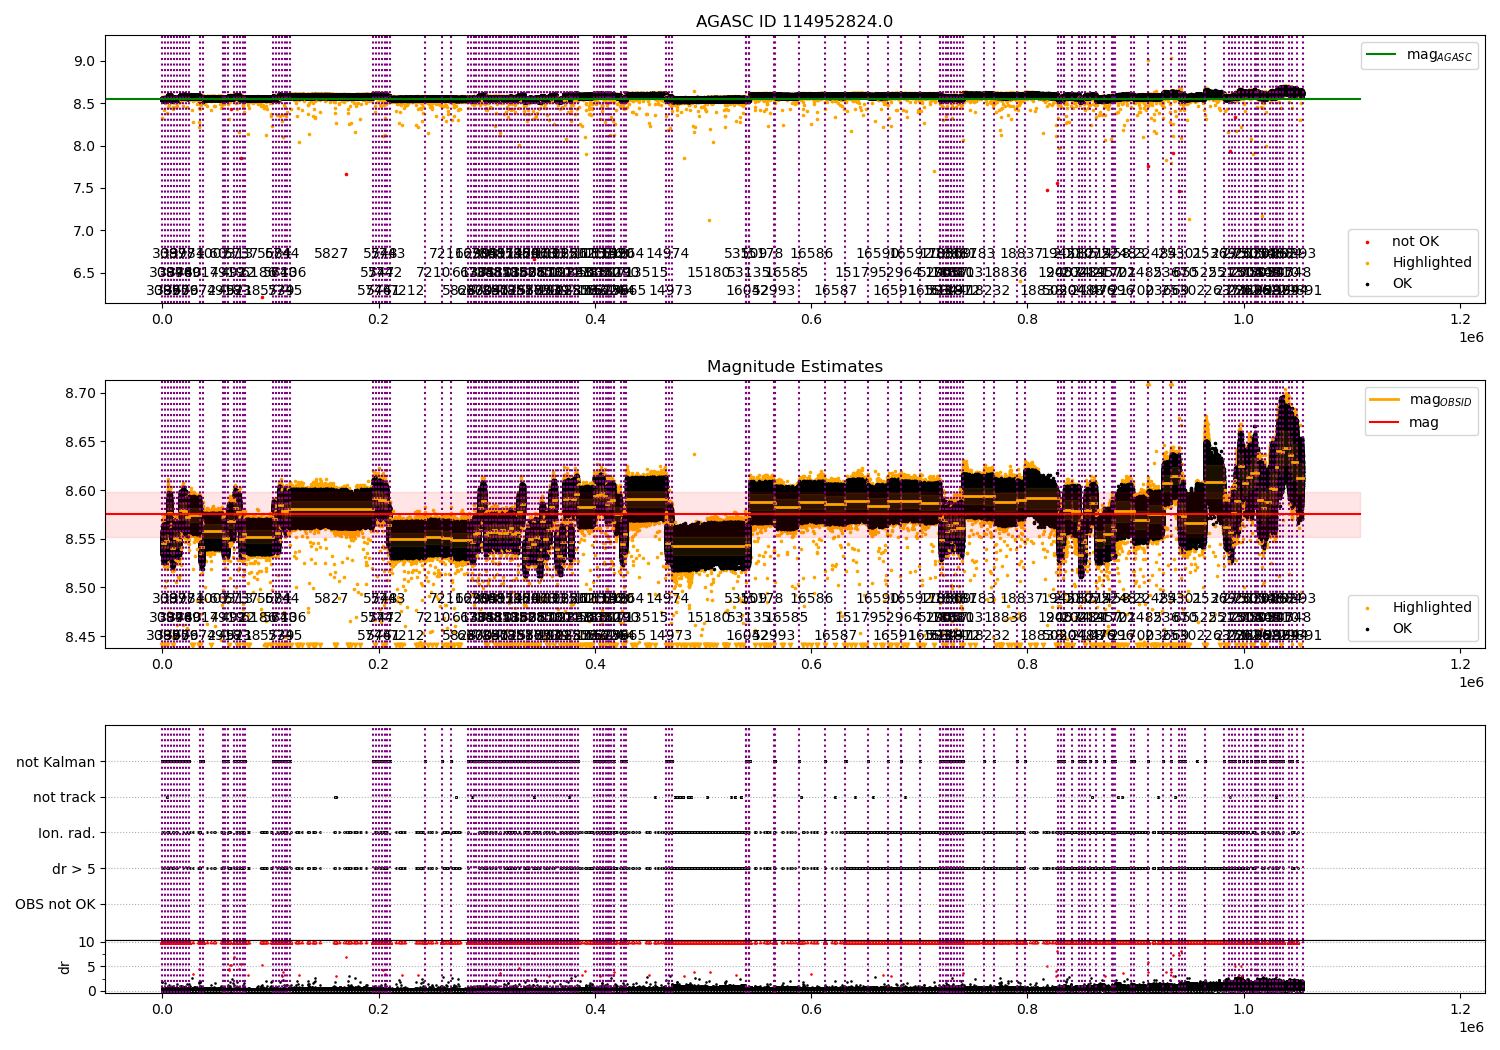Click the 'Magnitude Estimates' title
Screen dimensions: 1500x1050
point(795,367)
